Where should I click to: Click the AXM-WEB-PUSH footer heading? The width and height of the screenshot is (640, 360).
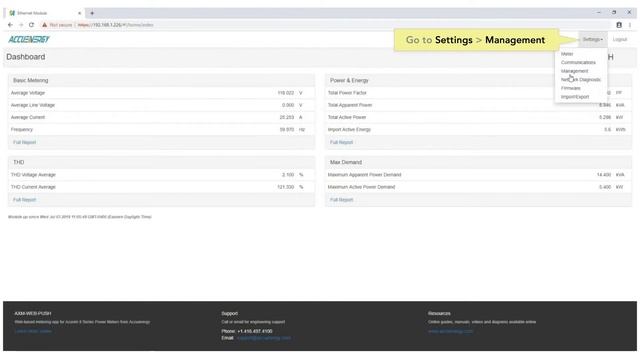33,313
